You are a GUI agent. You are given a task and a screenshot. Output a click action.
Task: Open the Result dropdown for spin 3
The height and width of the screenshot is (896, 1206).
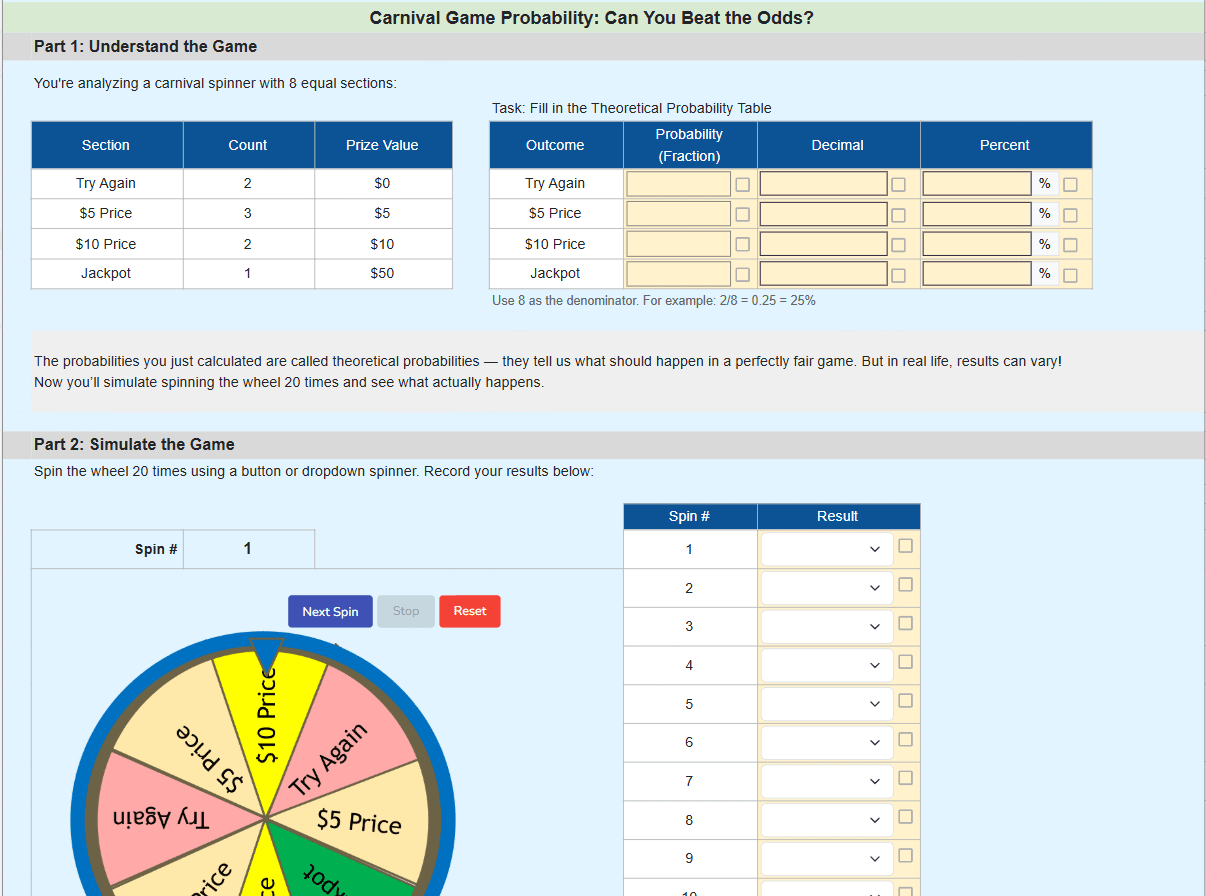click(x=827, y=626)
